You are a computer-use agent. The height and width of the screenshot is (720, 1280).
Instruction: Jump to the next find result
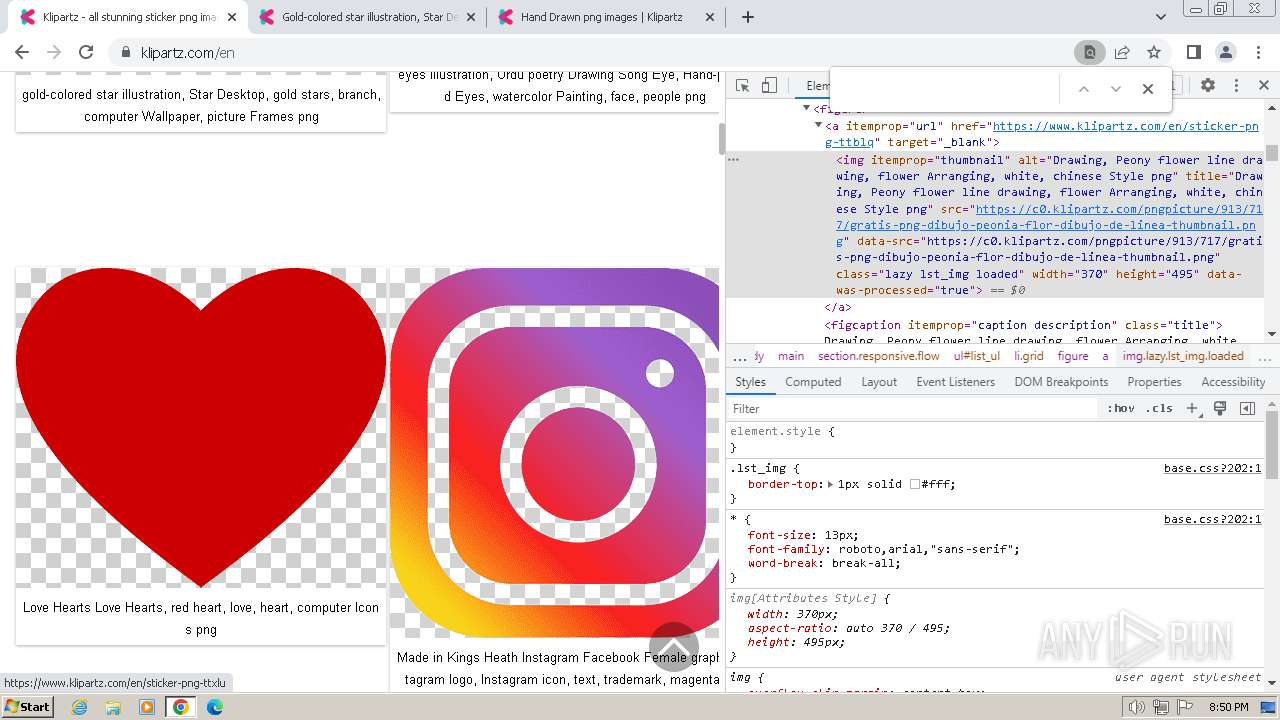coord(1116,89)
